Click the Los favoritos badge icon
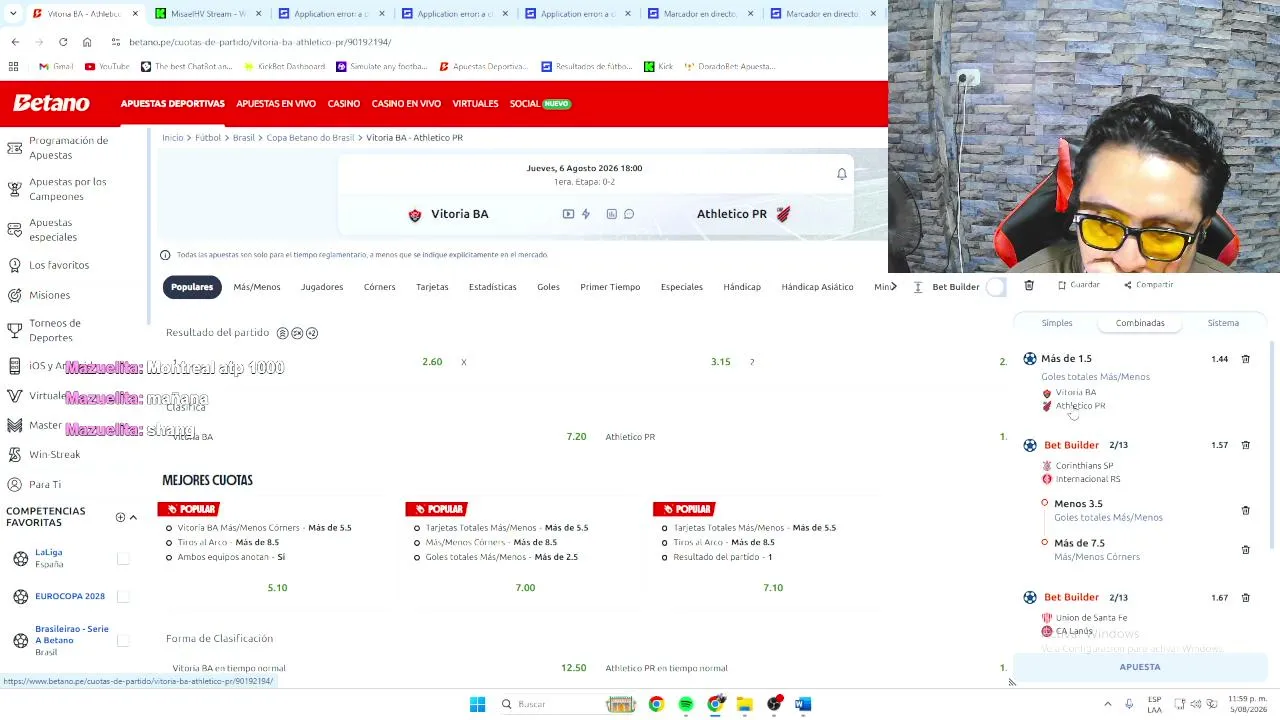 tap(14, 265)
